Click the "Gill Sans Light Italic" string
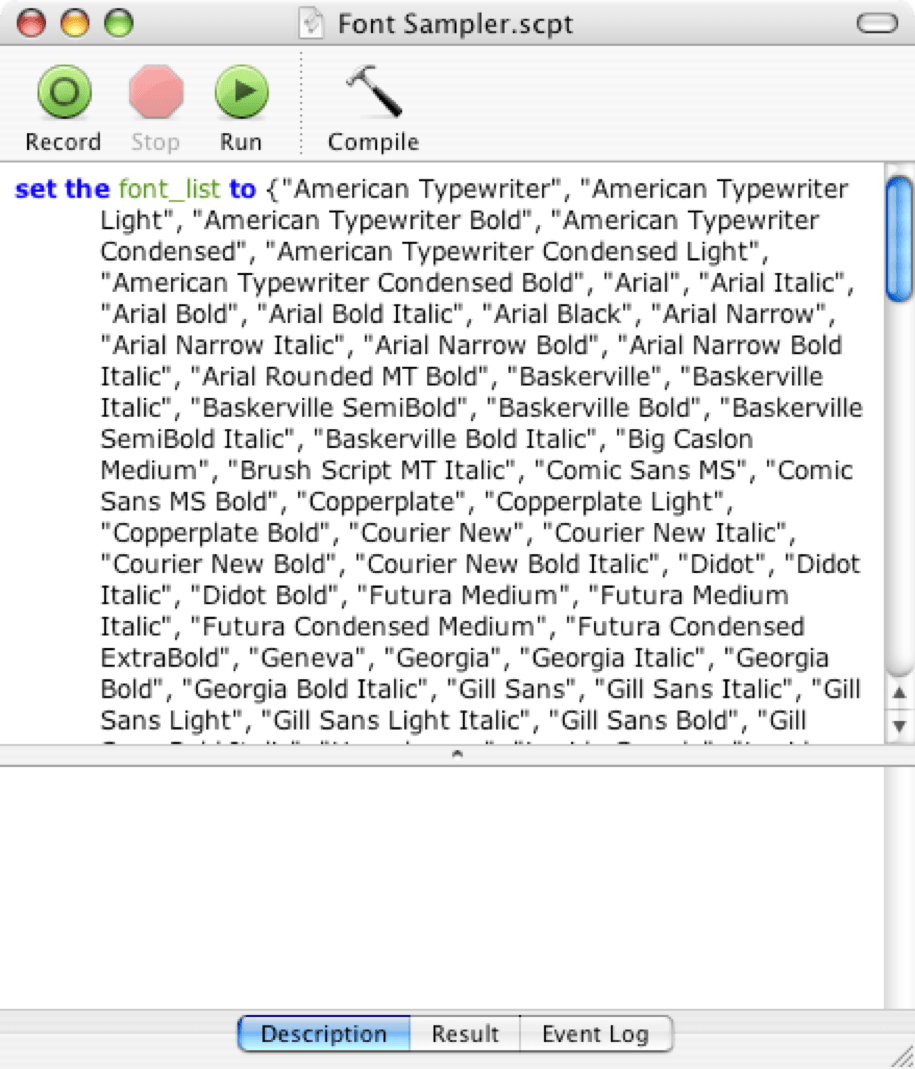Image resolution: width=915 pixels, height=1069 pixels. coord(402,720)
